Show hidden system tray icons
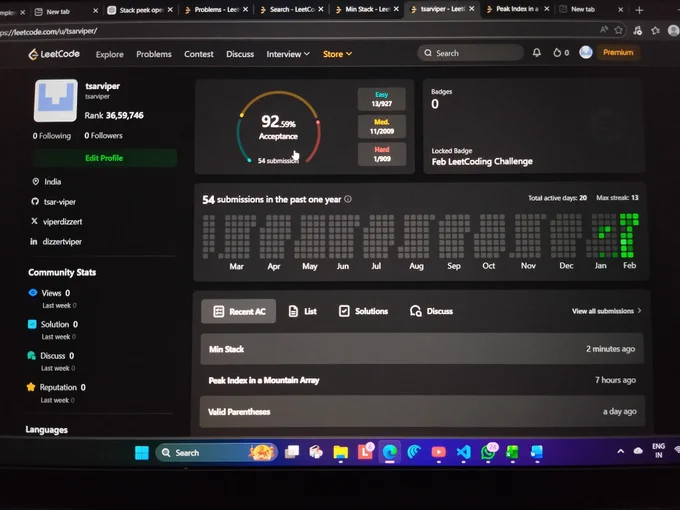The image size is (680, 510). 621,451
